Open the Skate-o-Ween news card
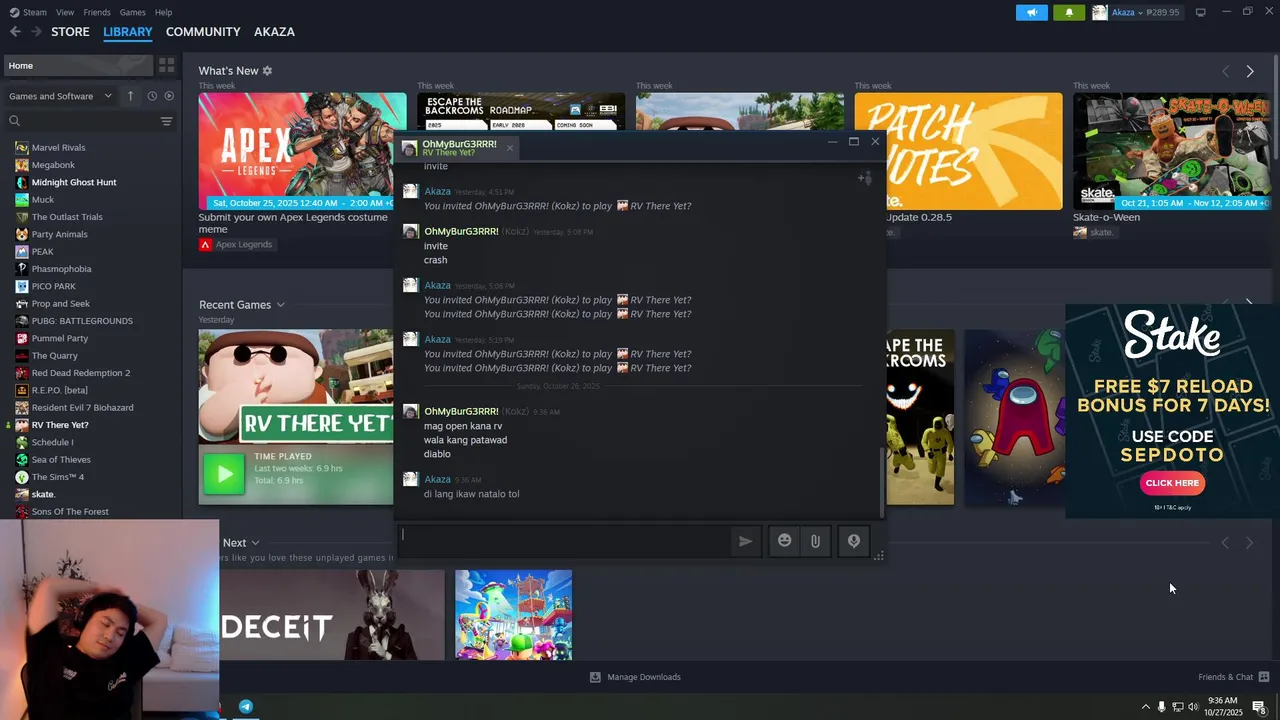 click(x=1171, y=151)
